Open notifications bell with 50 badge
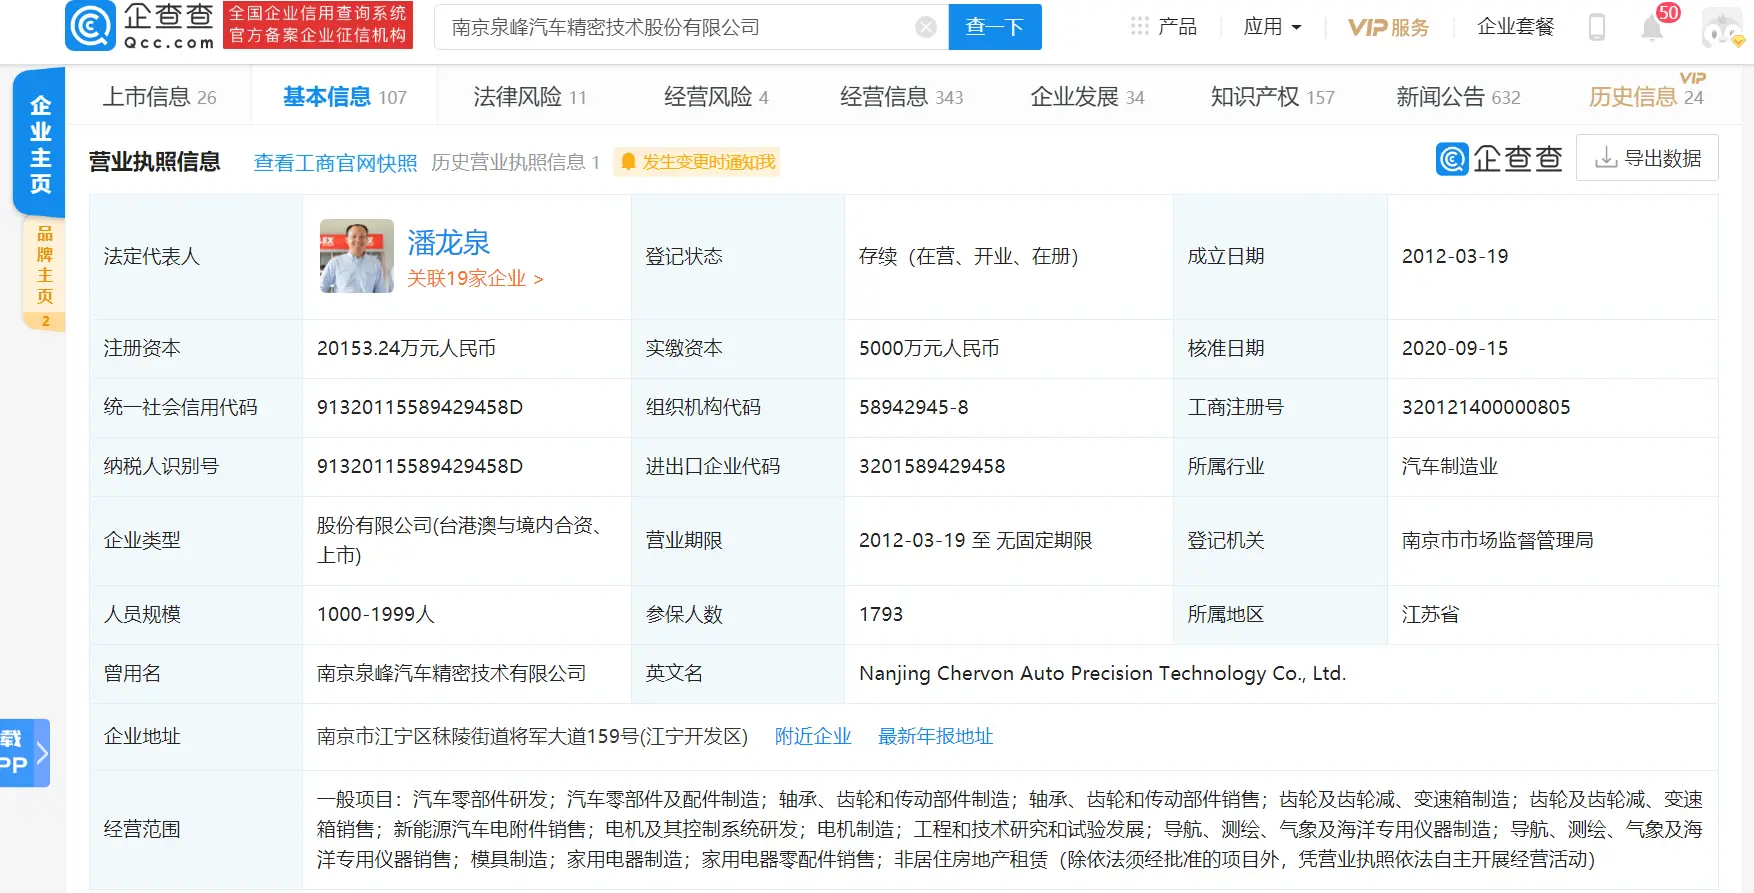Viewport: 1754px width, 893px height. [1652, 27]
